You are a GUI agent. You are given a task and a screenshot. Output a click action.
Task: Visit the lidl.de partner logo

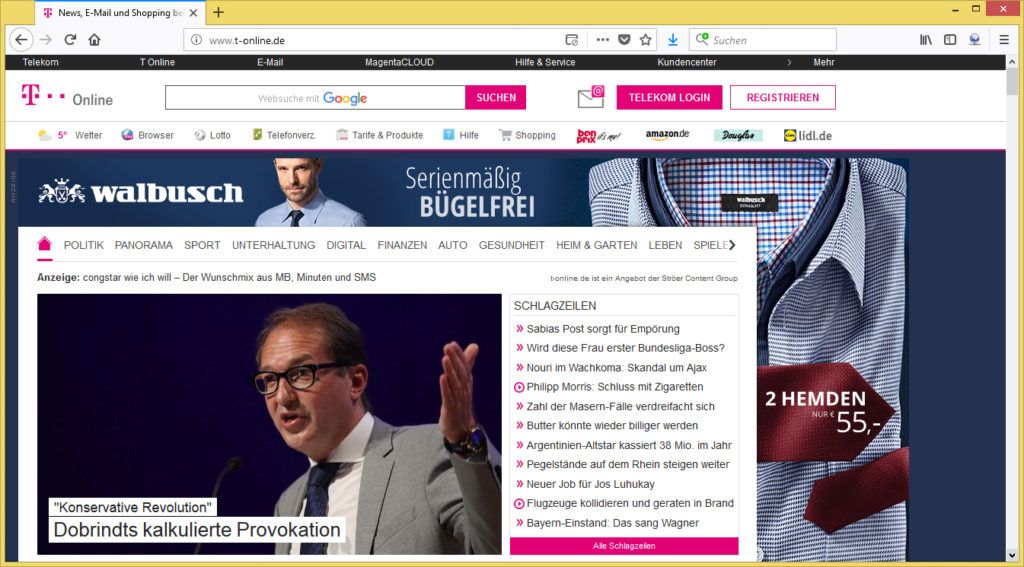tap(808, 136)
